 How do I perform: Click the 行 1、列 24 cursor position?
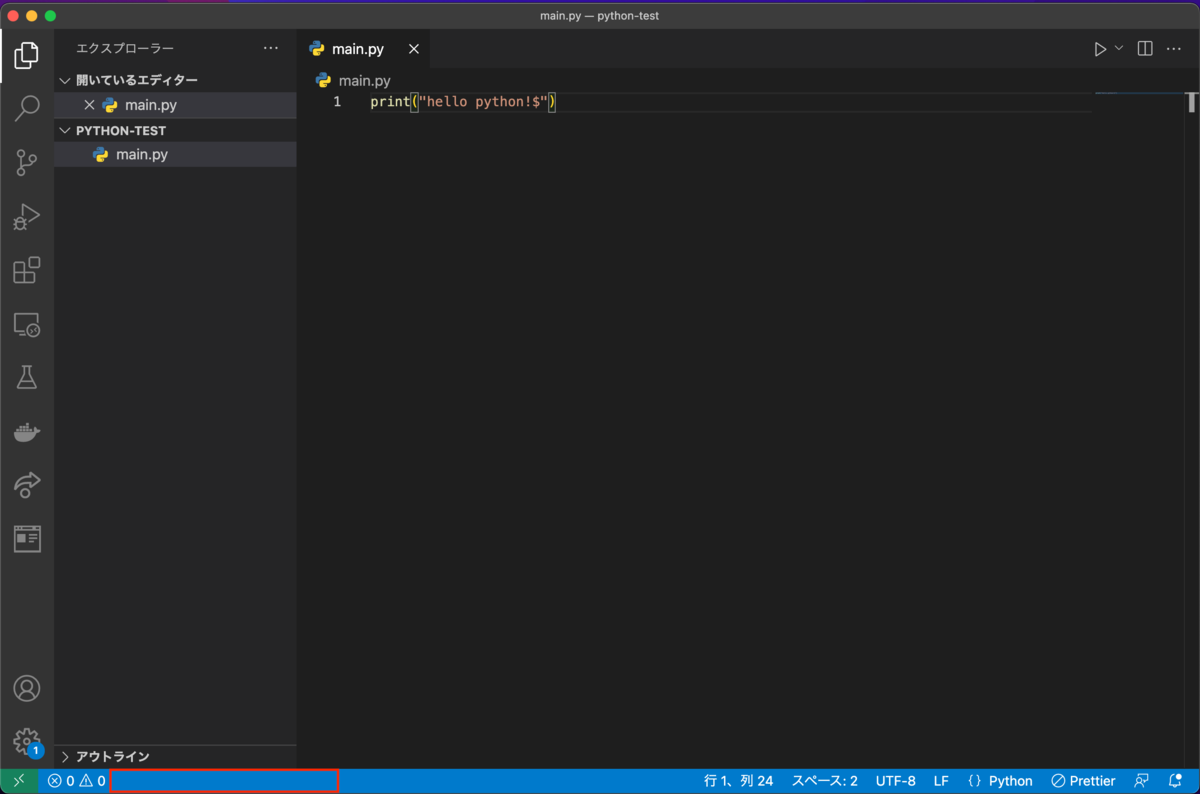[x=739, y=781]
